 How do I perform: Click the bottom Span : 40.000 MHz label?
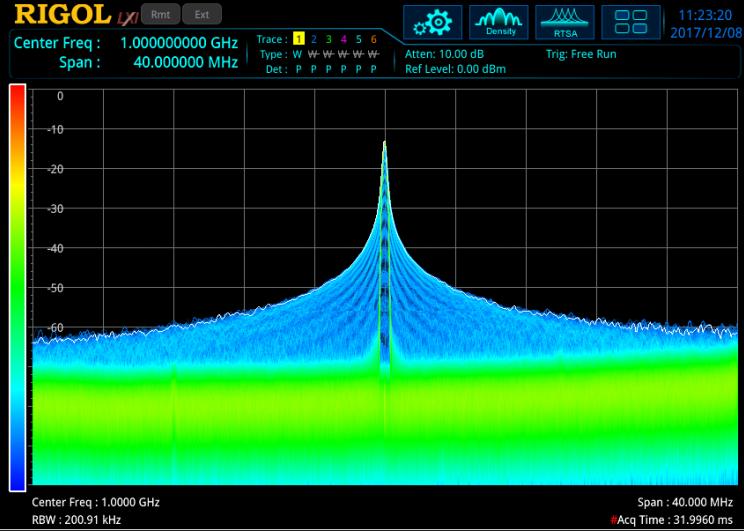click(x=685, y=502)
